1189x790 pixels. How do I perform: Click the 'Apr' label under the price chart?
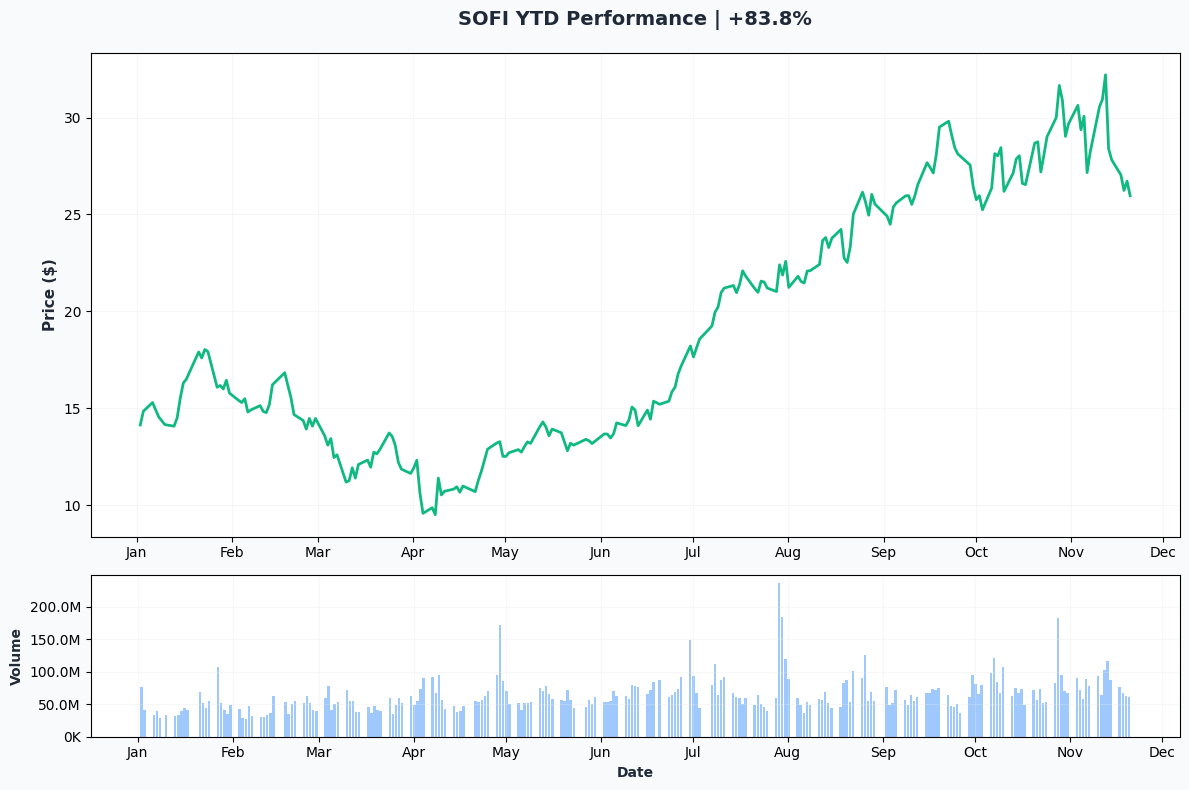[413, 553]
